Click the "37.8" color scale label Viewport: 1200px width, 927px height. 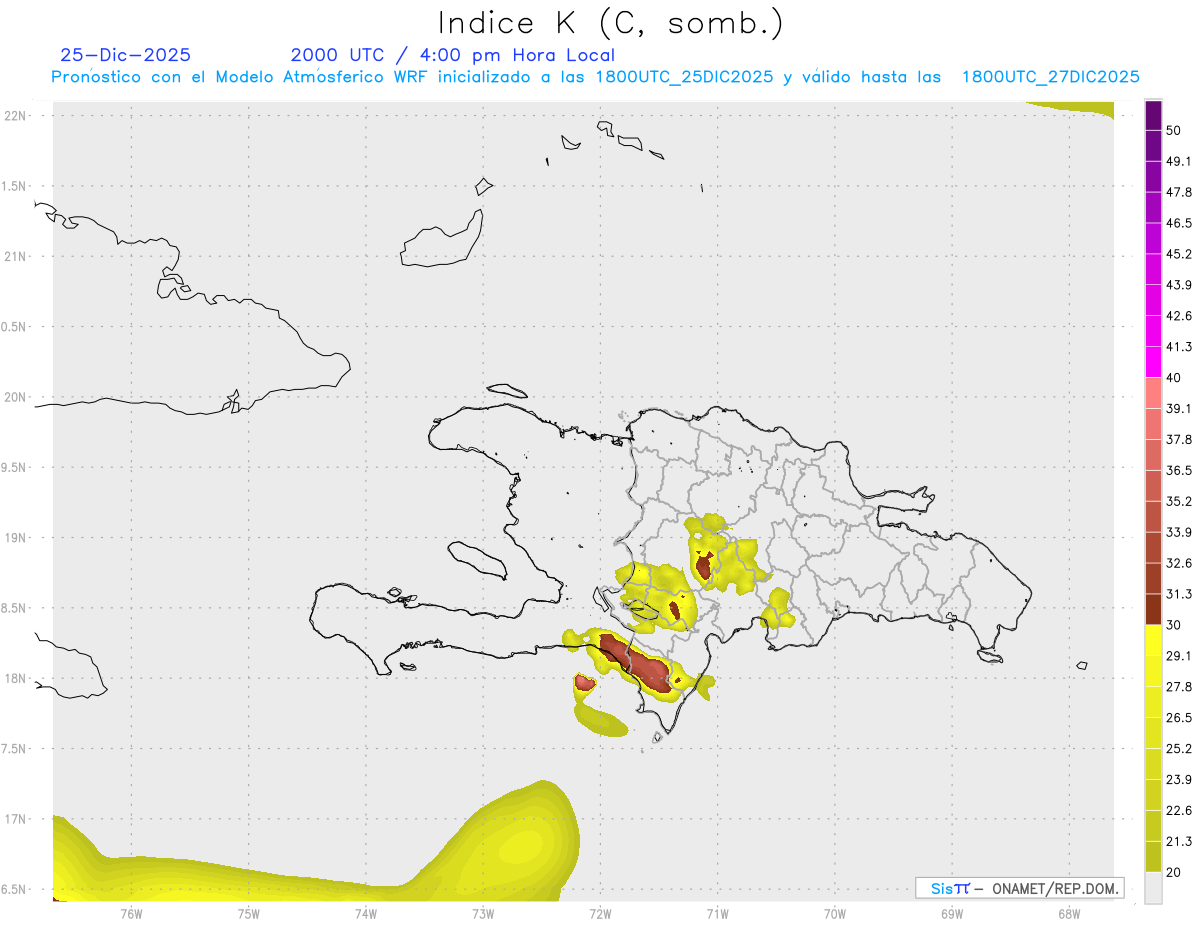(1179, 440)
